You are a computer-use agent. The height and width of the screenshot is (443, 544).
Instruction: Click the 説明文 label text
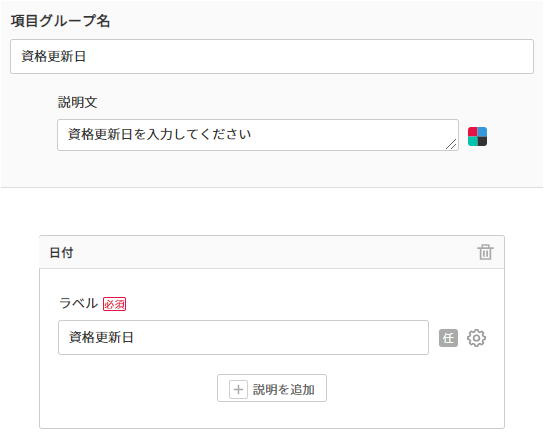[77, 102]
